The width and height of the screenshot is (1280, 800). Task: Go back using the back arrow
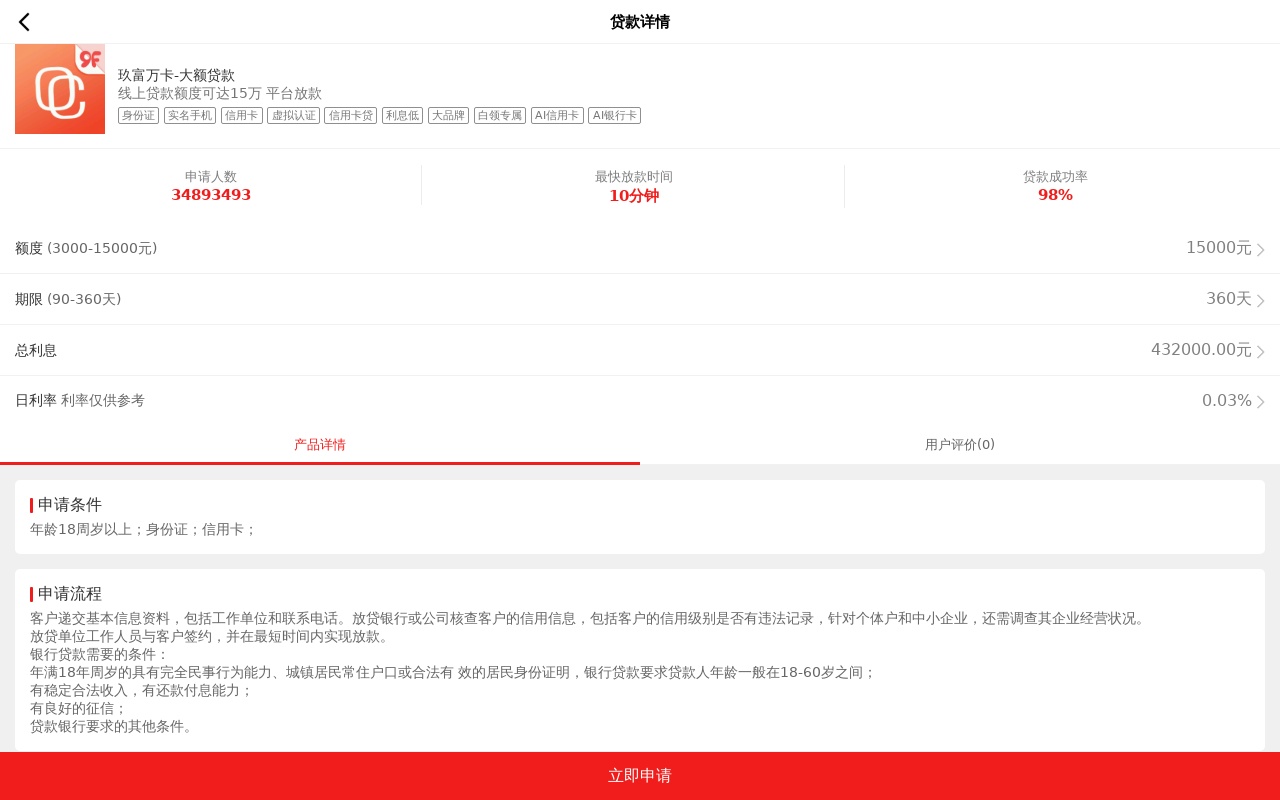coord(24,22)
